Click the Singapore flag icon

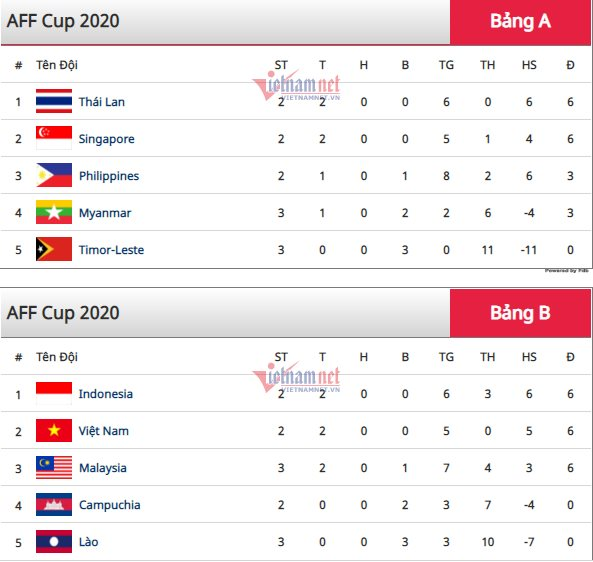point(54,138)
